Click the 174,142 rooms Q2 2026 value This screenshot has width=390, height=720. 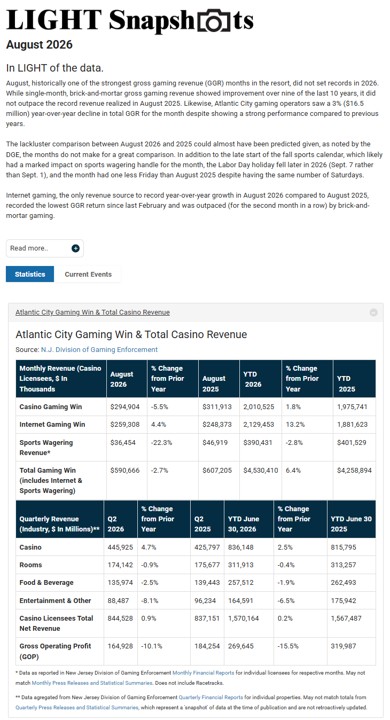pos(120,565)
